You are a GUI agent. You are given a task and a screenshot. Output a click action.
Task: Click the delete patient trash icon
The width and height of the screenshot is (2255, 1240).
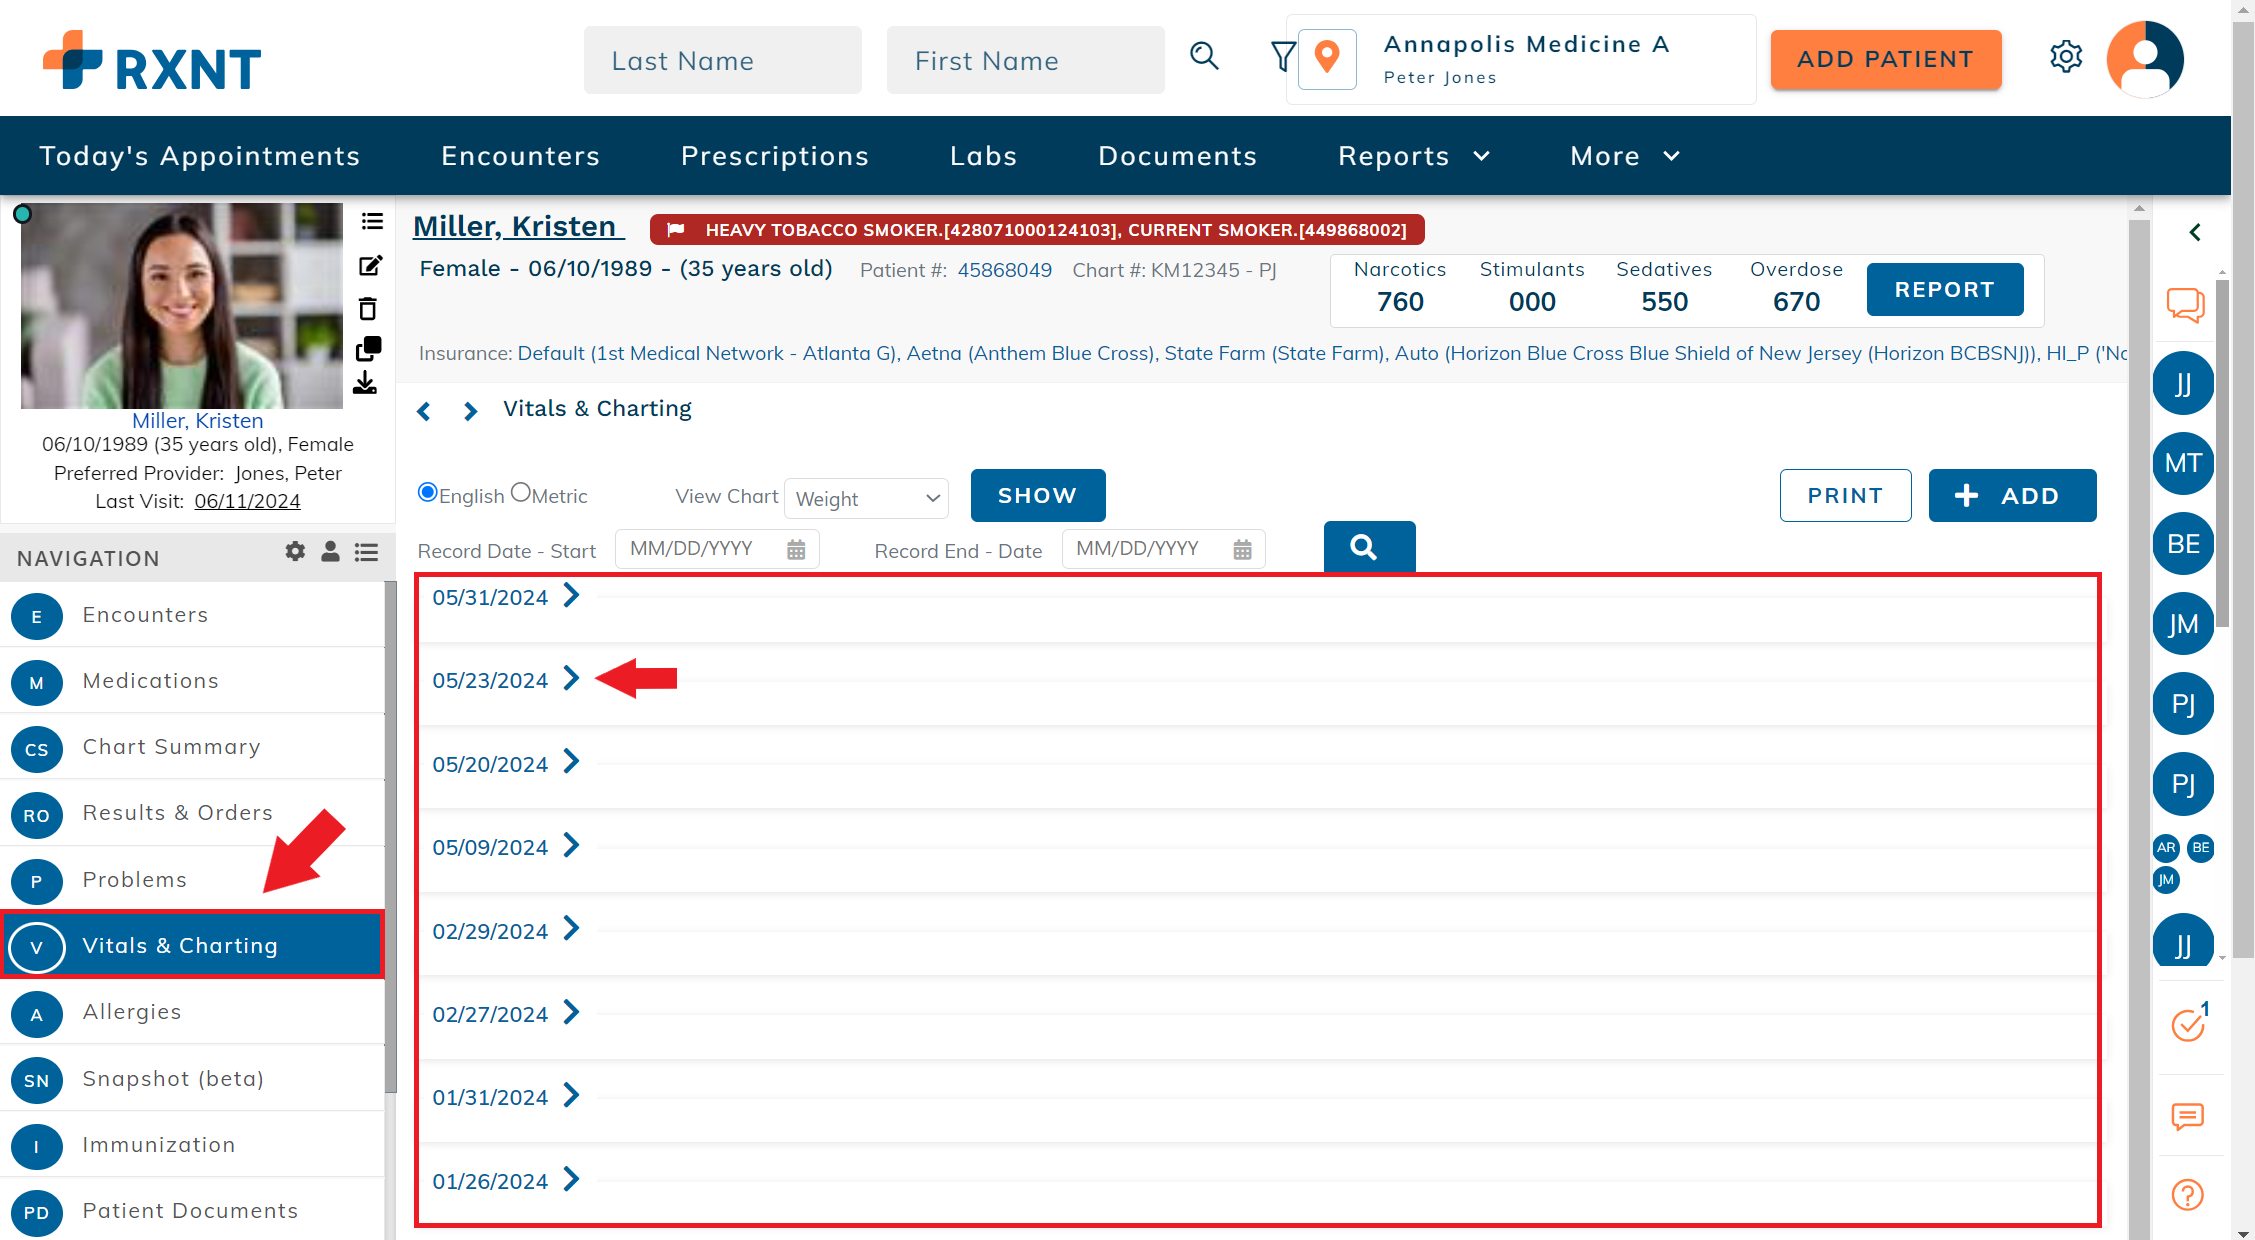[368, 309]
